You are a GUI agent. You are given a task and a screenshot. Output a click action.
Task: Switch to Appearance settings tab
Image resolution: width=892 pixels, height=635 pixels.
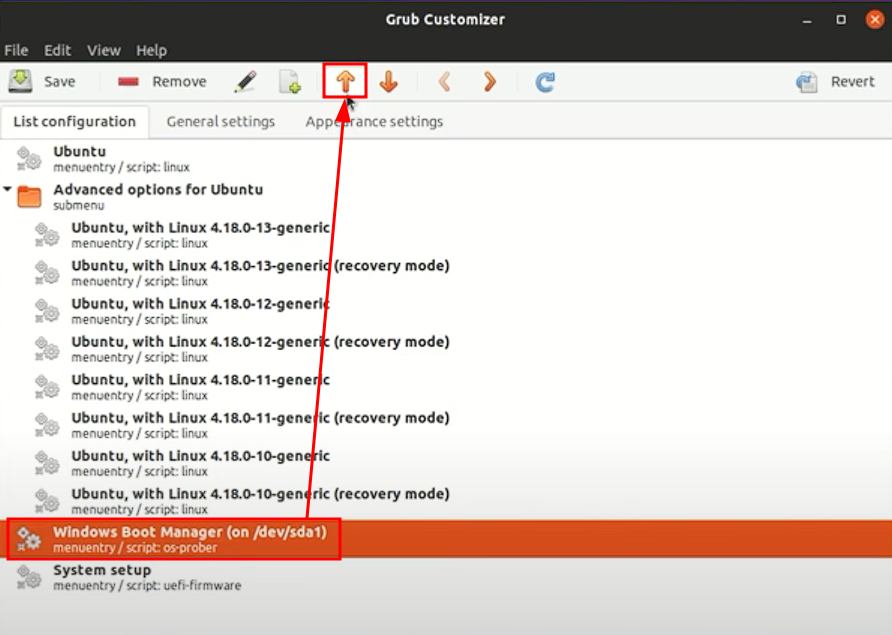click(374, 121)
